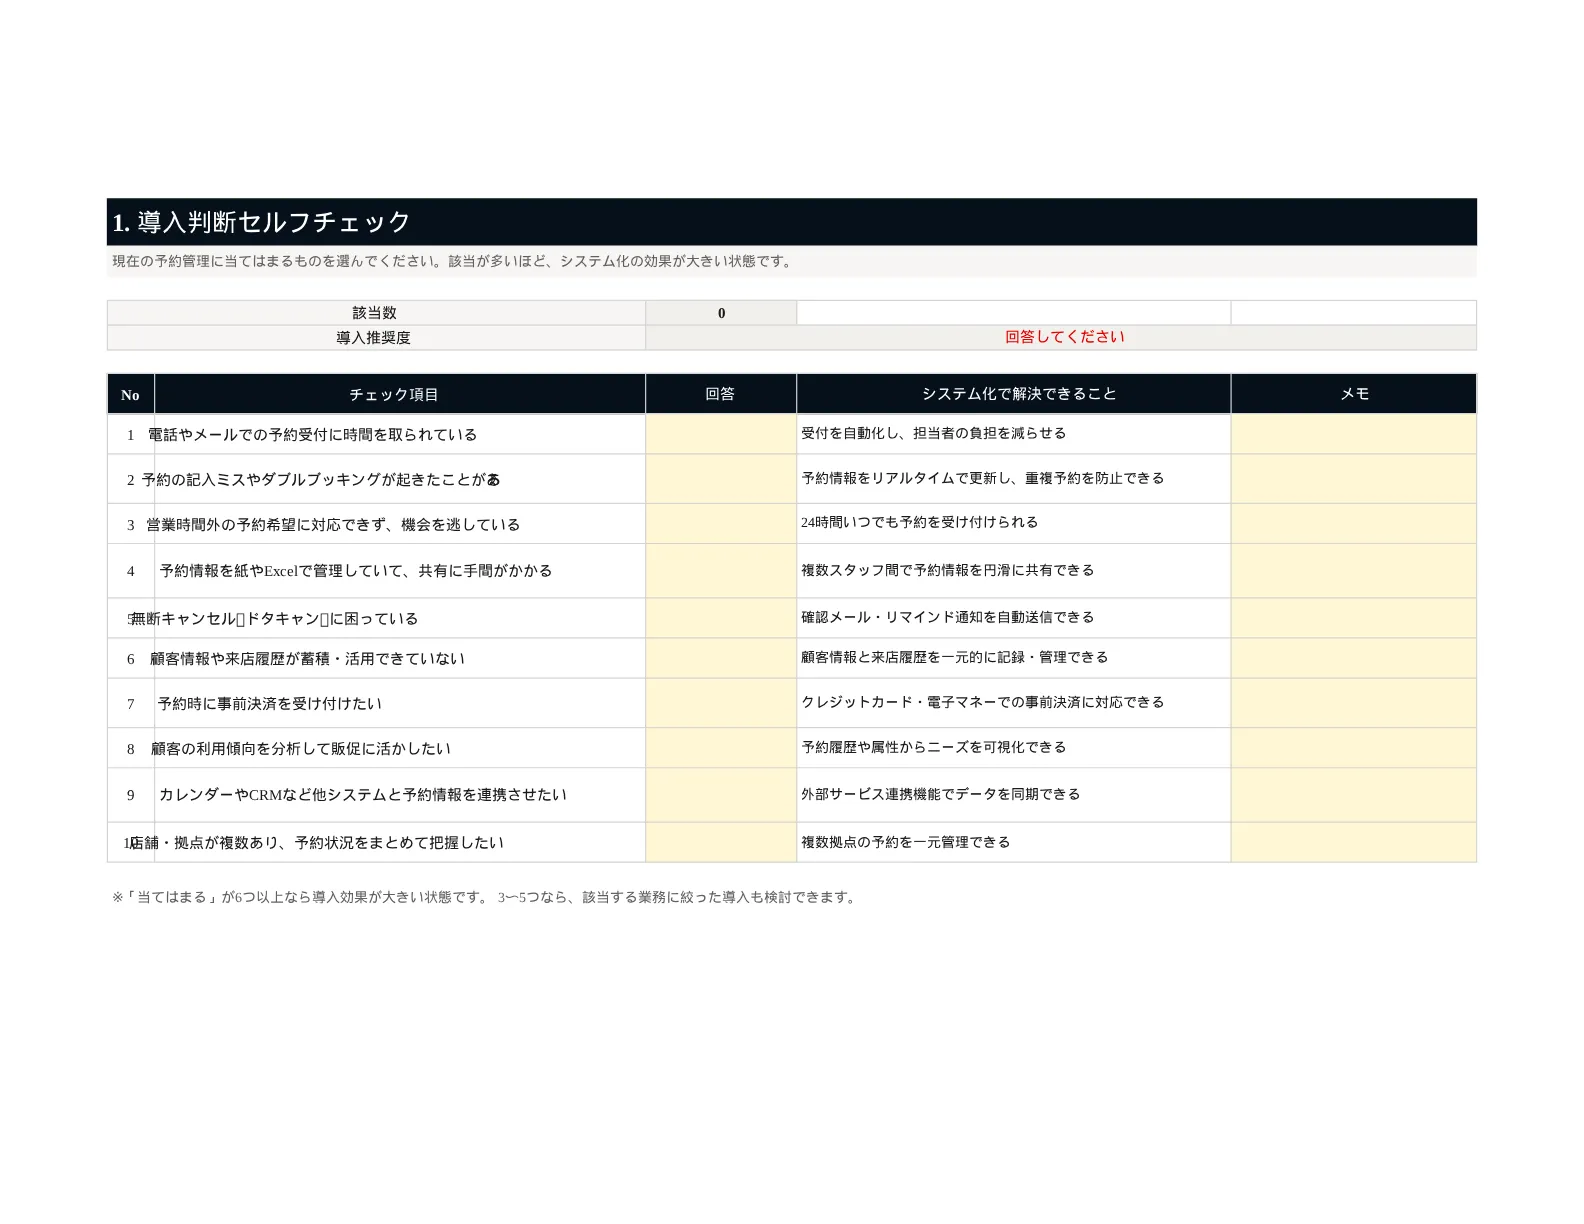Click the red "回答してください" message
This screenshot has width=1584, height=1224.
pyautogui.click(x=1064, y=337)
